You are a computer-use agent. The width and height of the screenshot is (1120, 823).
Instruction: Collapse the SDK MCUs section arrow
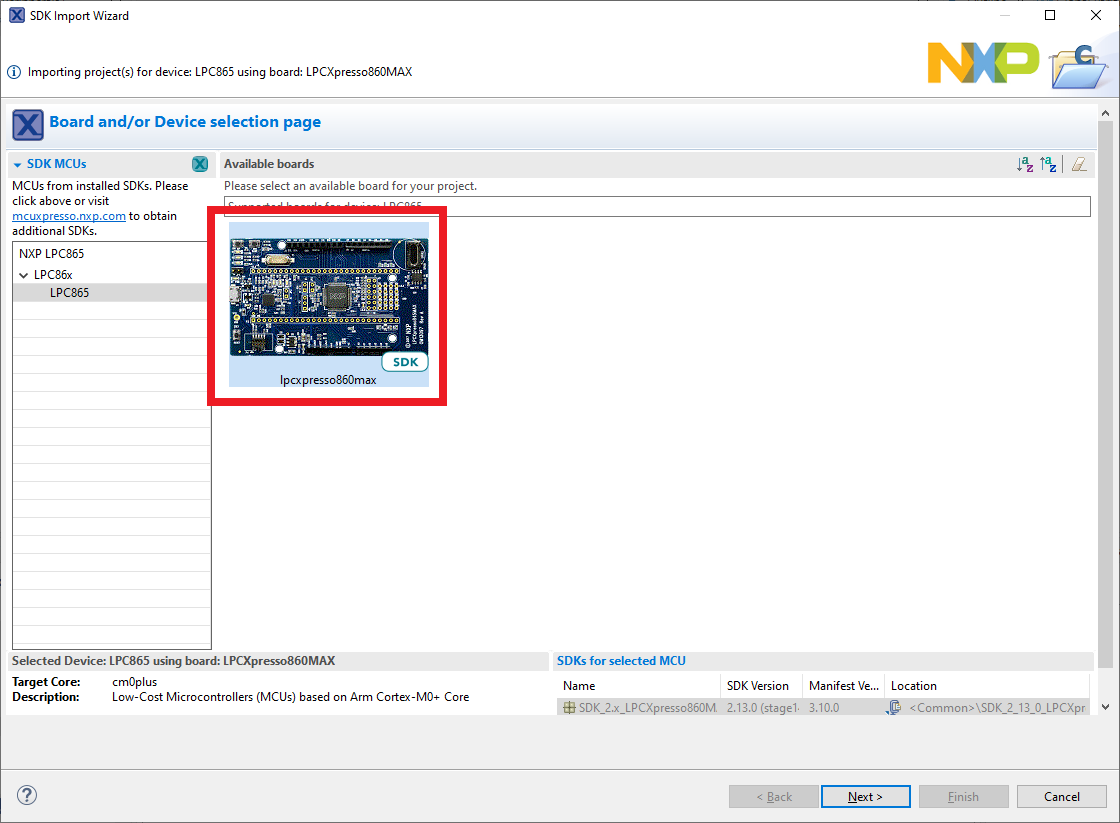[18, 164]
